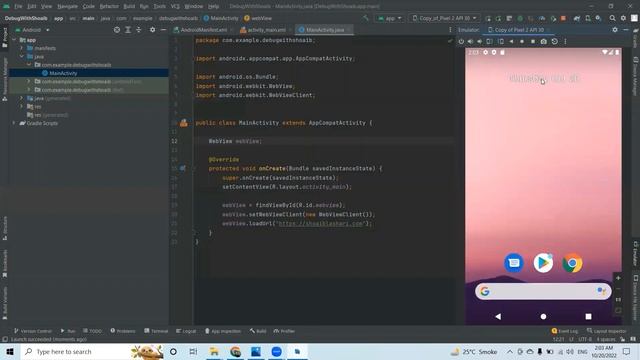Open Play Store on emulator home screen

543,263
